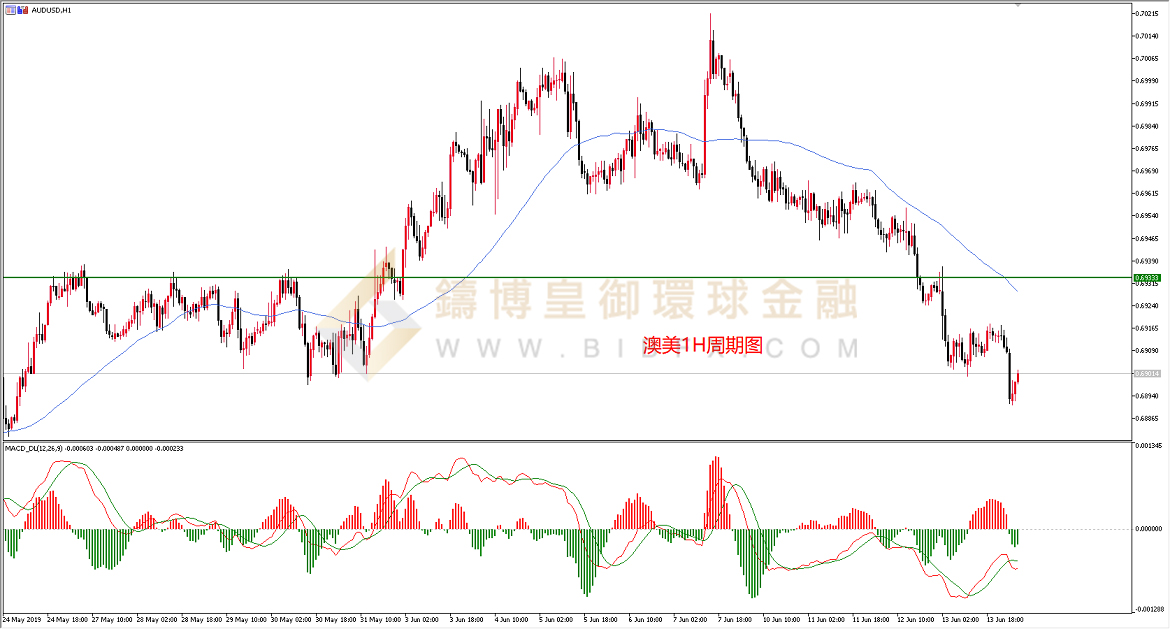Click the red 澳美1H周期图 text label
1170x629 pixels.
pyautogui.click(x=703, y=345)
